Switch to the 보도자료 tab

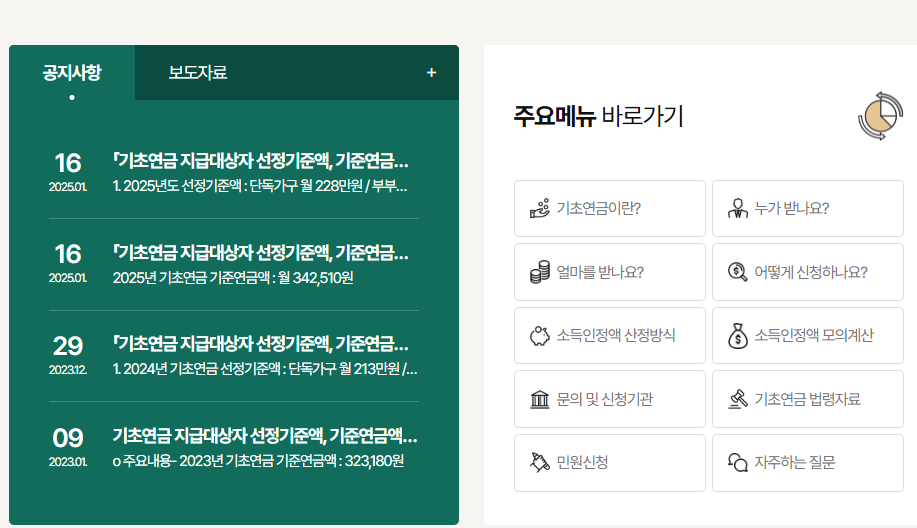[x=198, y=73]
